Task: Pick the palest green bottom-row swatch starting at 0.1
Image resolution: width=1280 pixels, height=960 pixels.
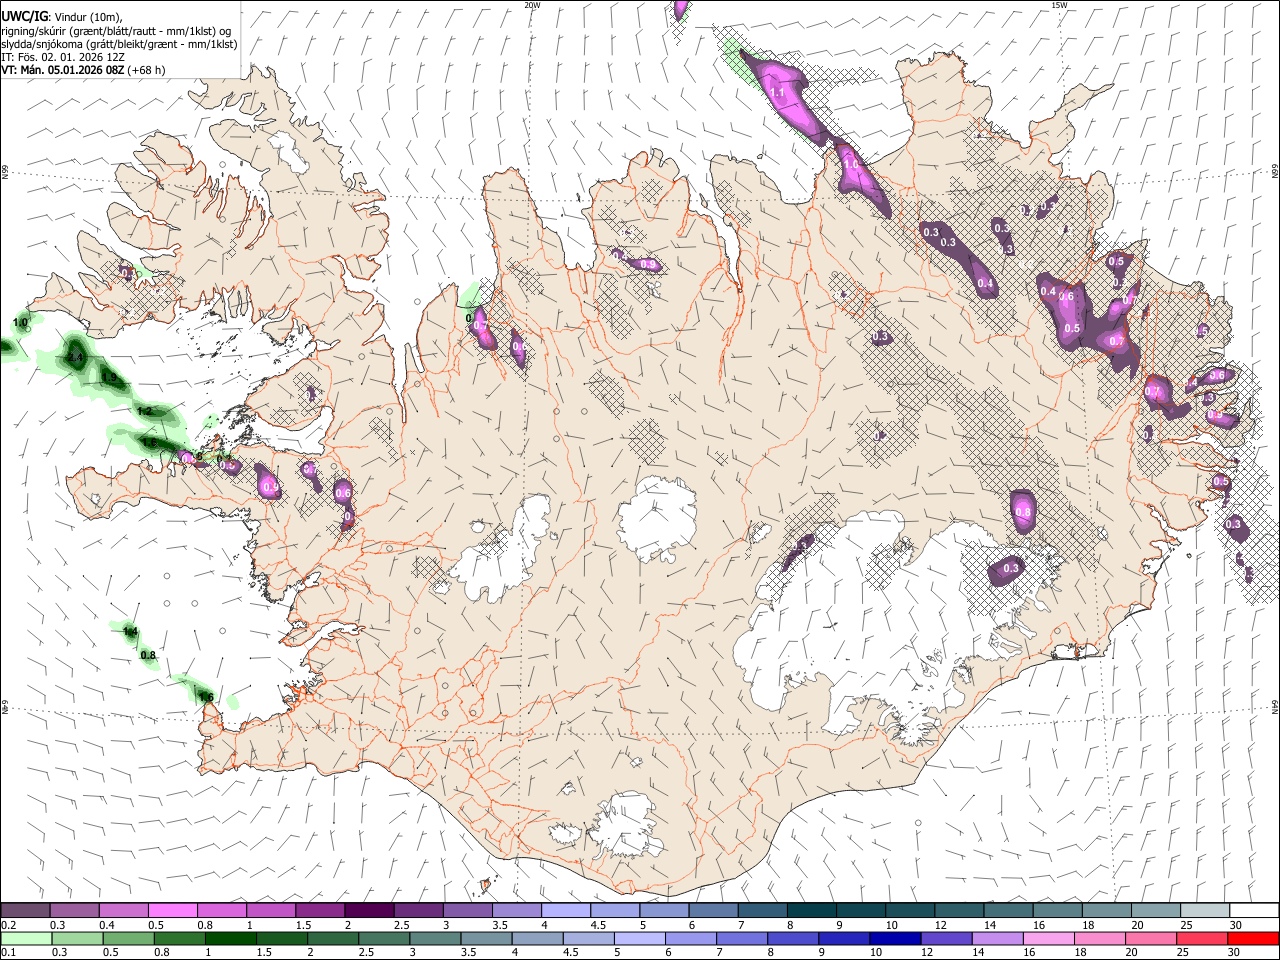Action: pyautogui.click(x=25, y=938)
